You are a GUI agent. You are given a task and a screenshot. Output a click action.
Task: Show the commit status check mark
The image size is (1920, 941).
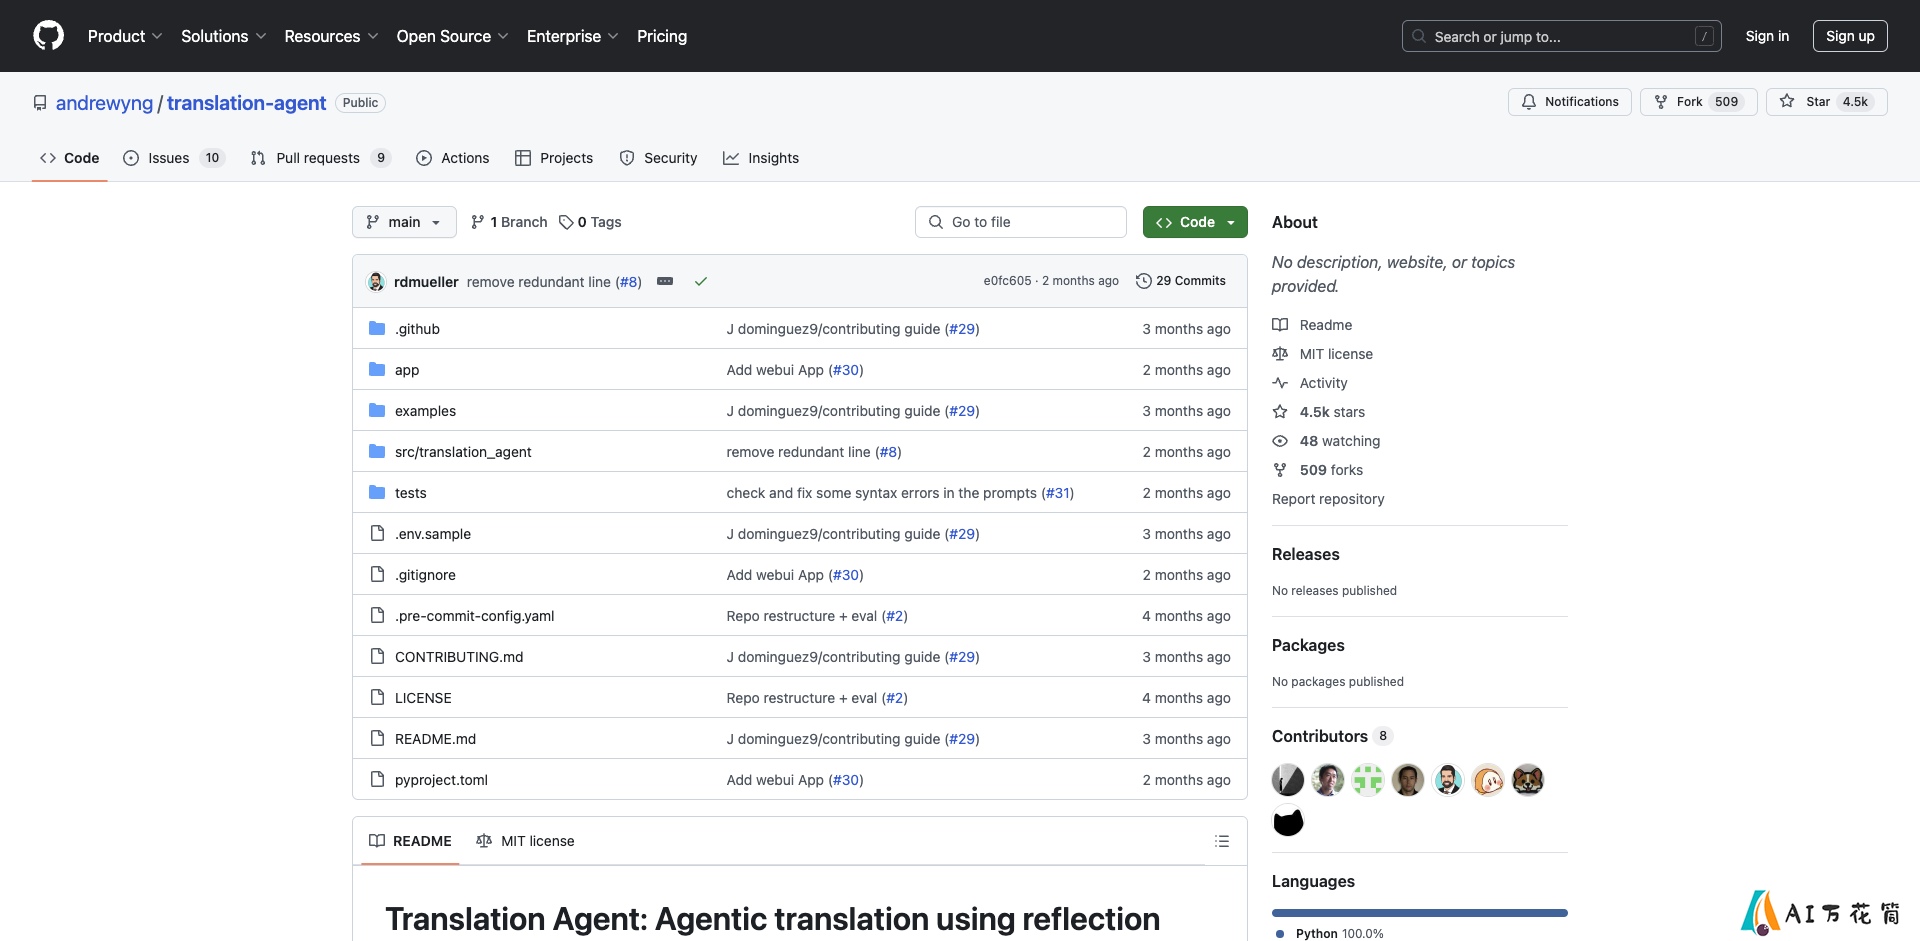[701, 281]
